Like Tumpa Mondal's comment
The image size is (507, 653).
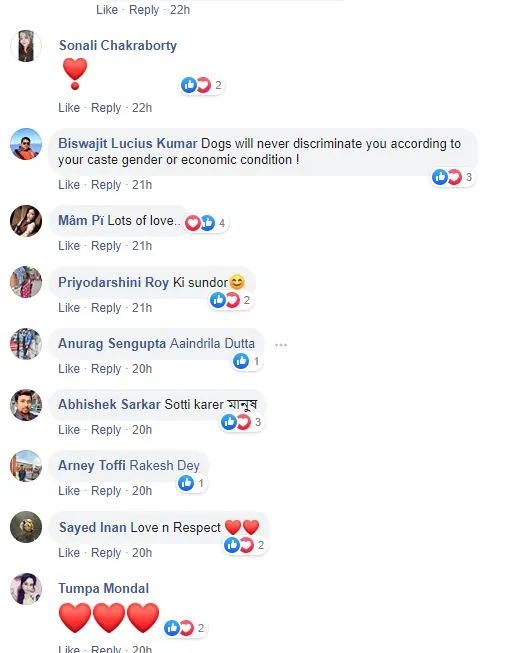click(69, 648)
